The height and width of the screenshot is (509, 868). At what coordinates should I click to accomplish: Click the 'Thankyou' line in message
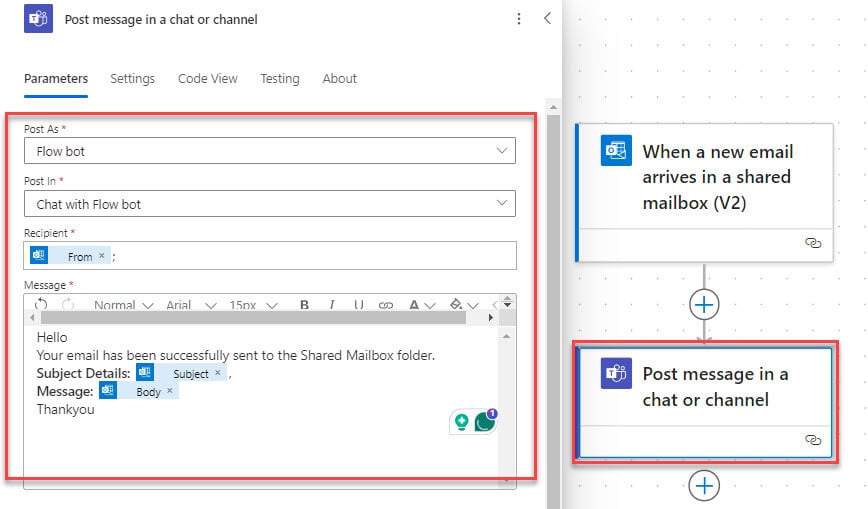pos(65,409)
